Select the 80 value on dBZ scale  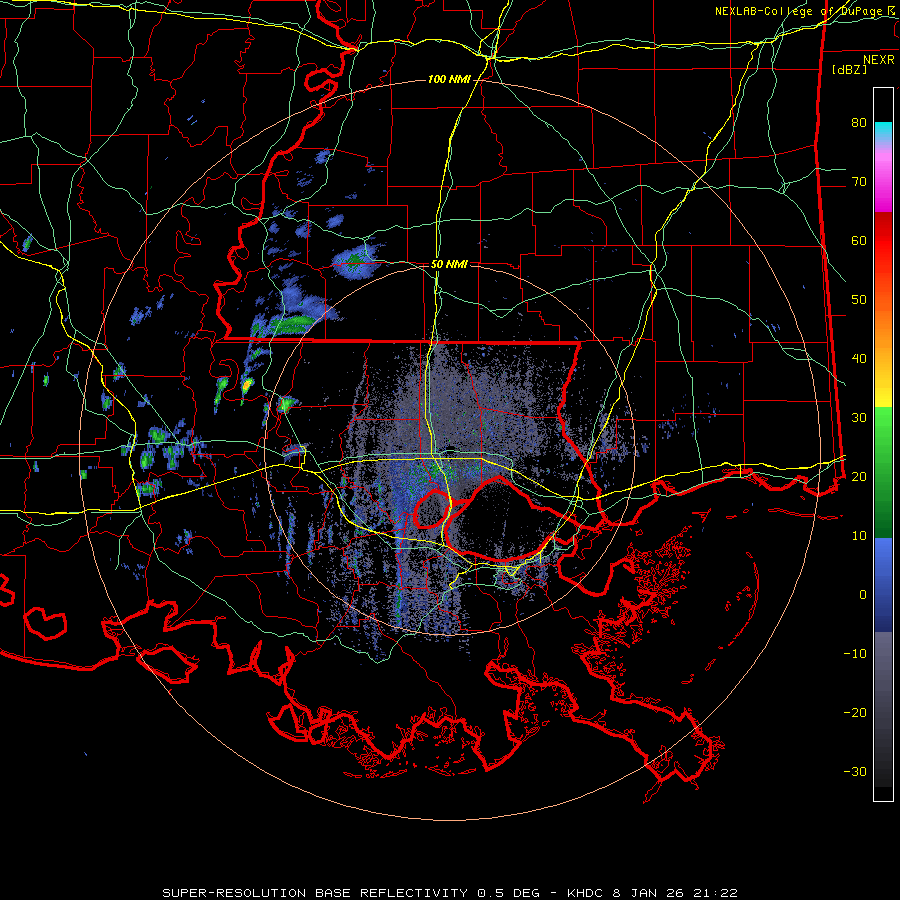coord(859,123)
